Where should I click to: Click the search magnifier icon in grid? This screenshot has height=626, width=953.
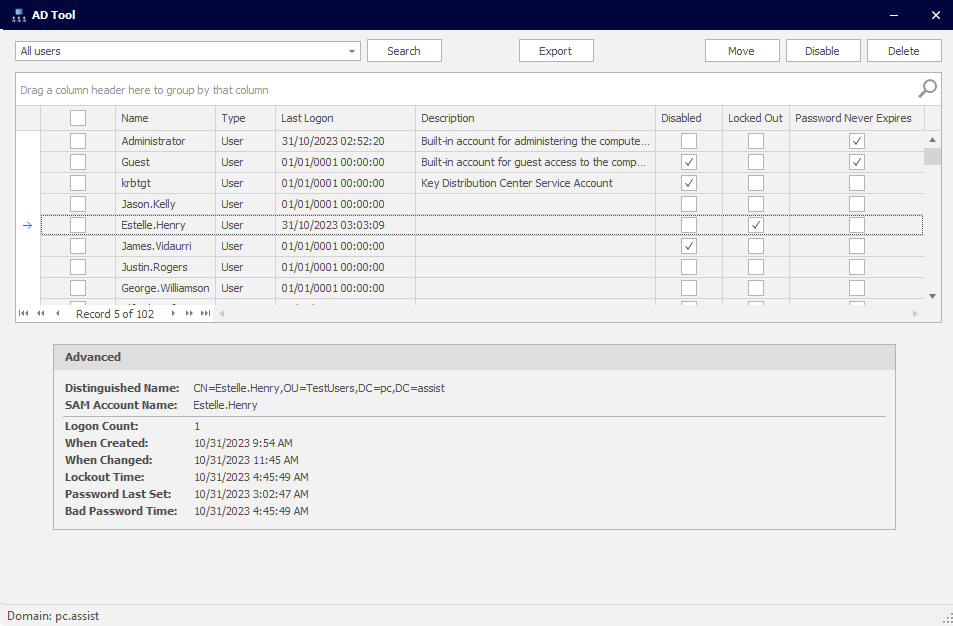[928, 88]
